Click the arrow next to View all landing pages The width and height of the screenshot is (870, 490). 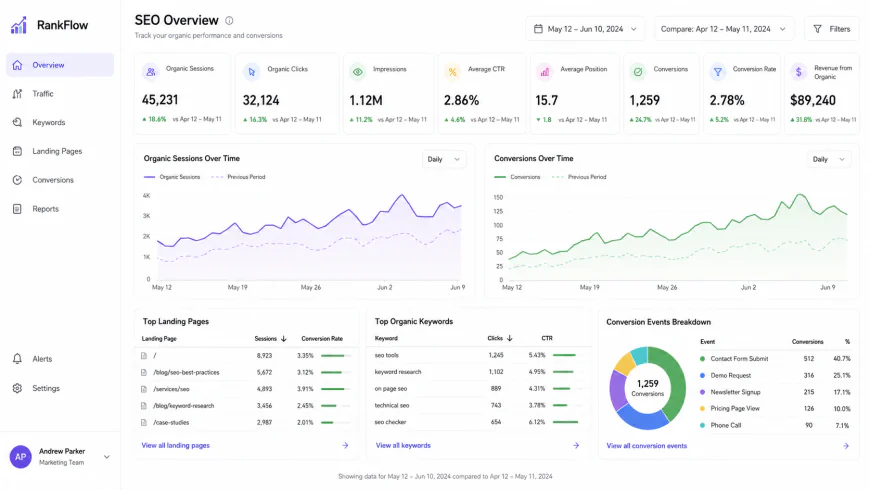pos(345,446)
